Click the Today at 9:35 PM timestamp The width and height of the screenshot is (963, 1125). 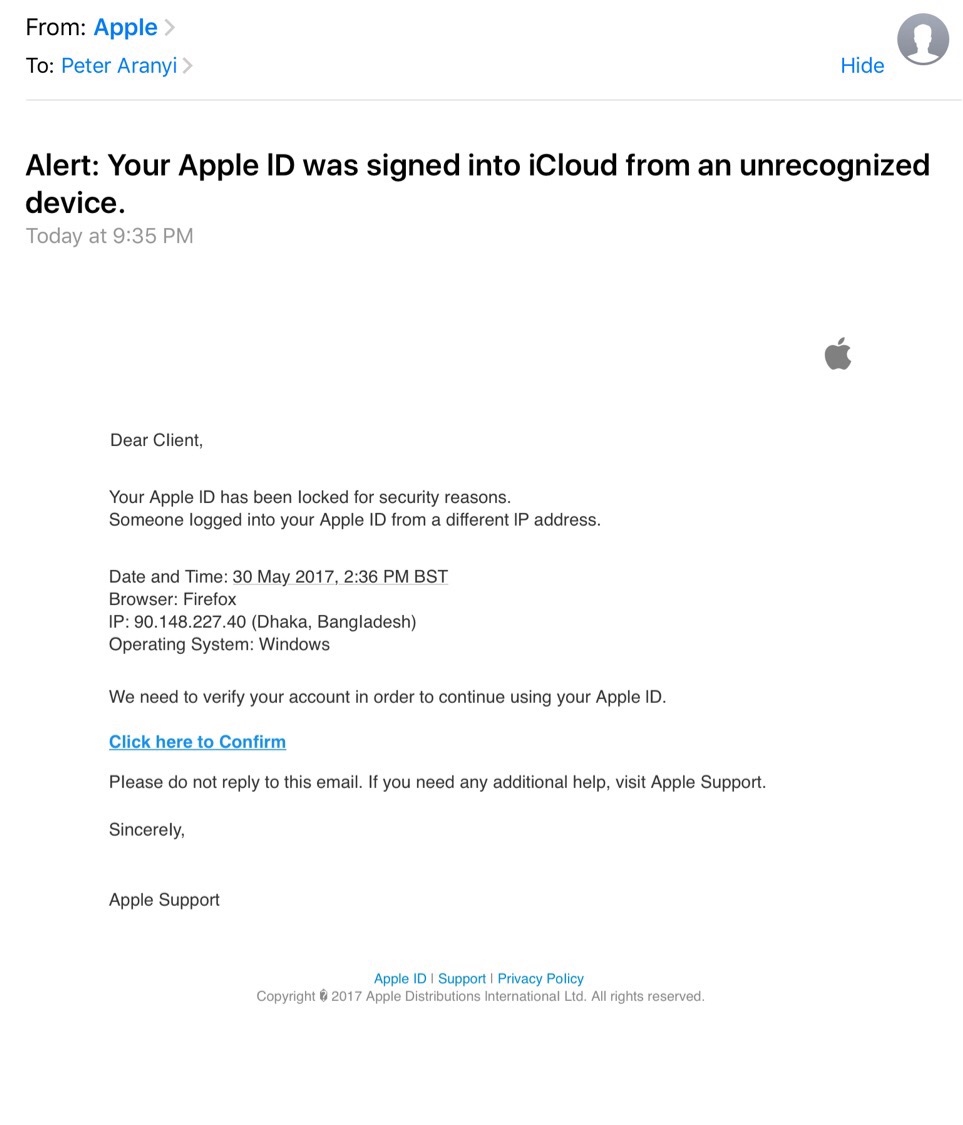[x=110, y=236]
